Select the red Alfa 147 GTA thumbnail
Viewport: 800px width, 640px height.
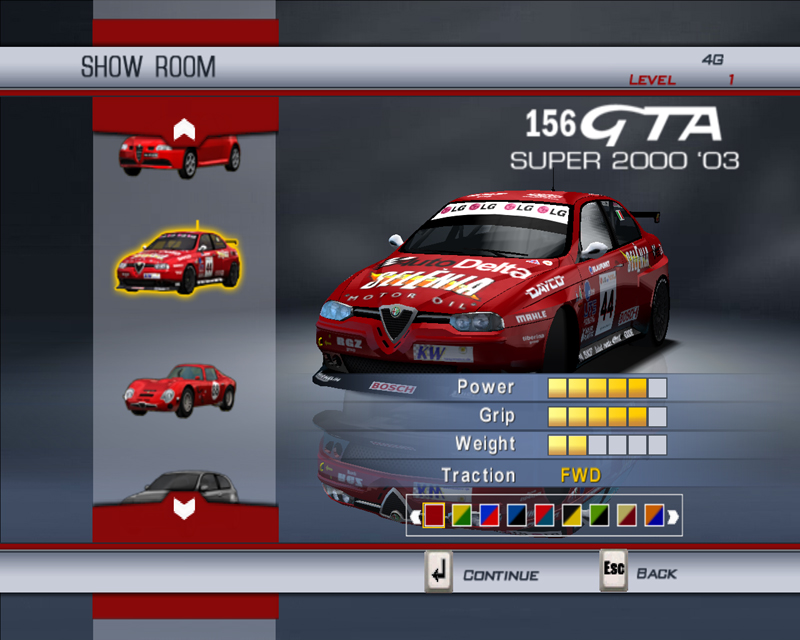[x=180, y=156]
